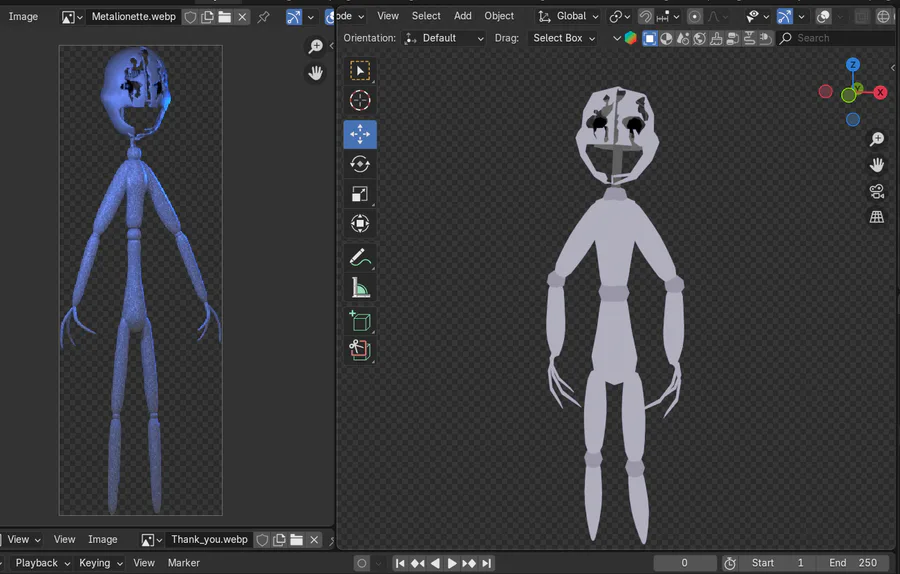Open the Playback dropdown in timeline
900x574 pixels.
(42, 563)
